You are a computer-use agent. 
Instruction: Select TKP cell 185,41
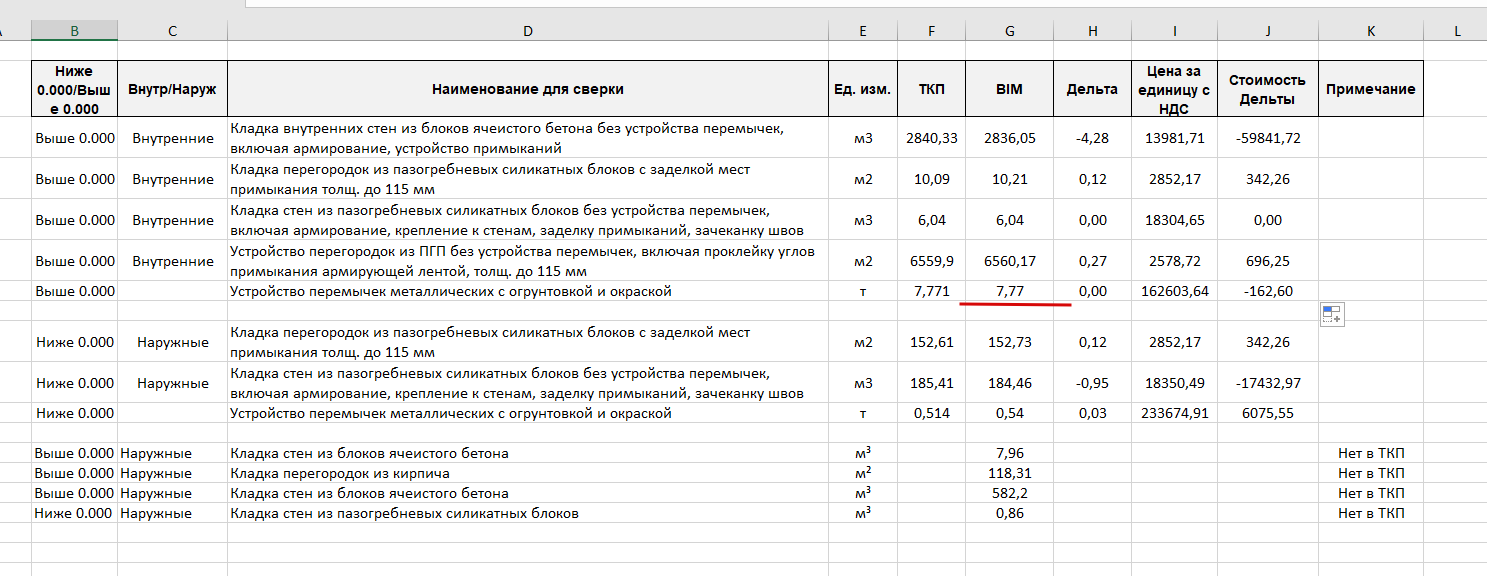(x=932, y=383)
